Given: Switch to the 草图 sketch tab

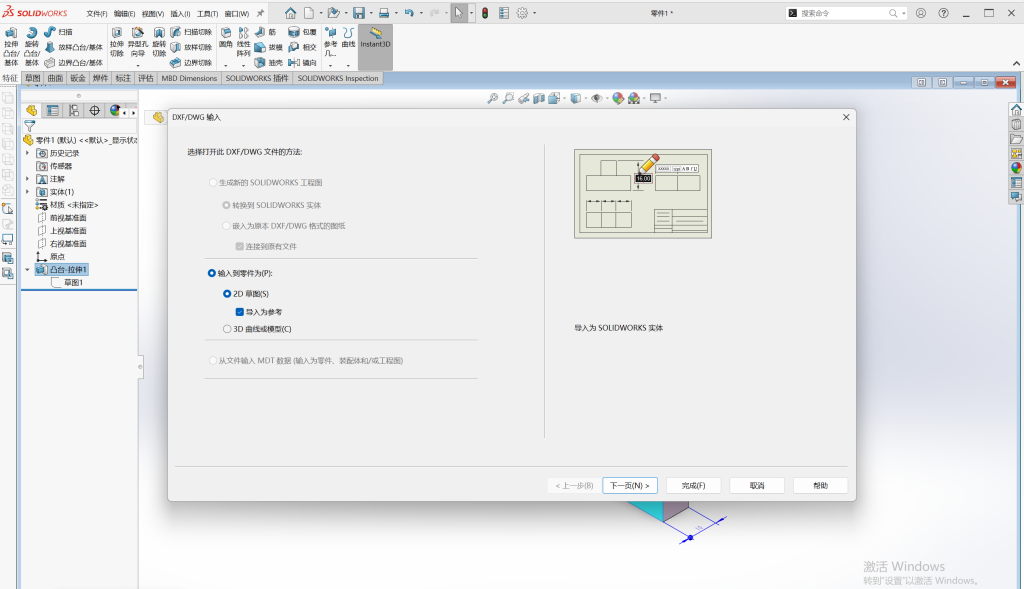Looking at the screenshot, I should [x=32, y=78].
